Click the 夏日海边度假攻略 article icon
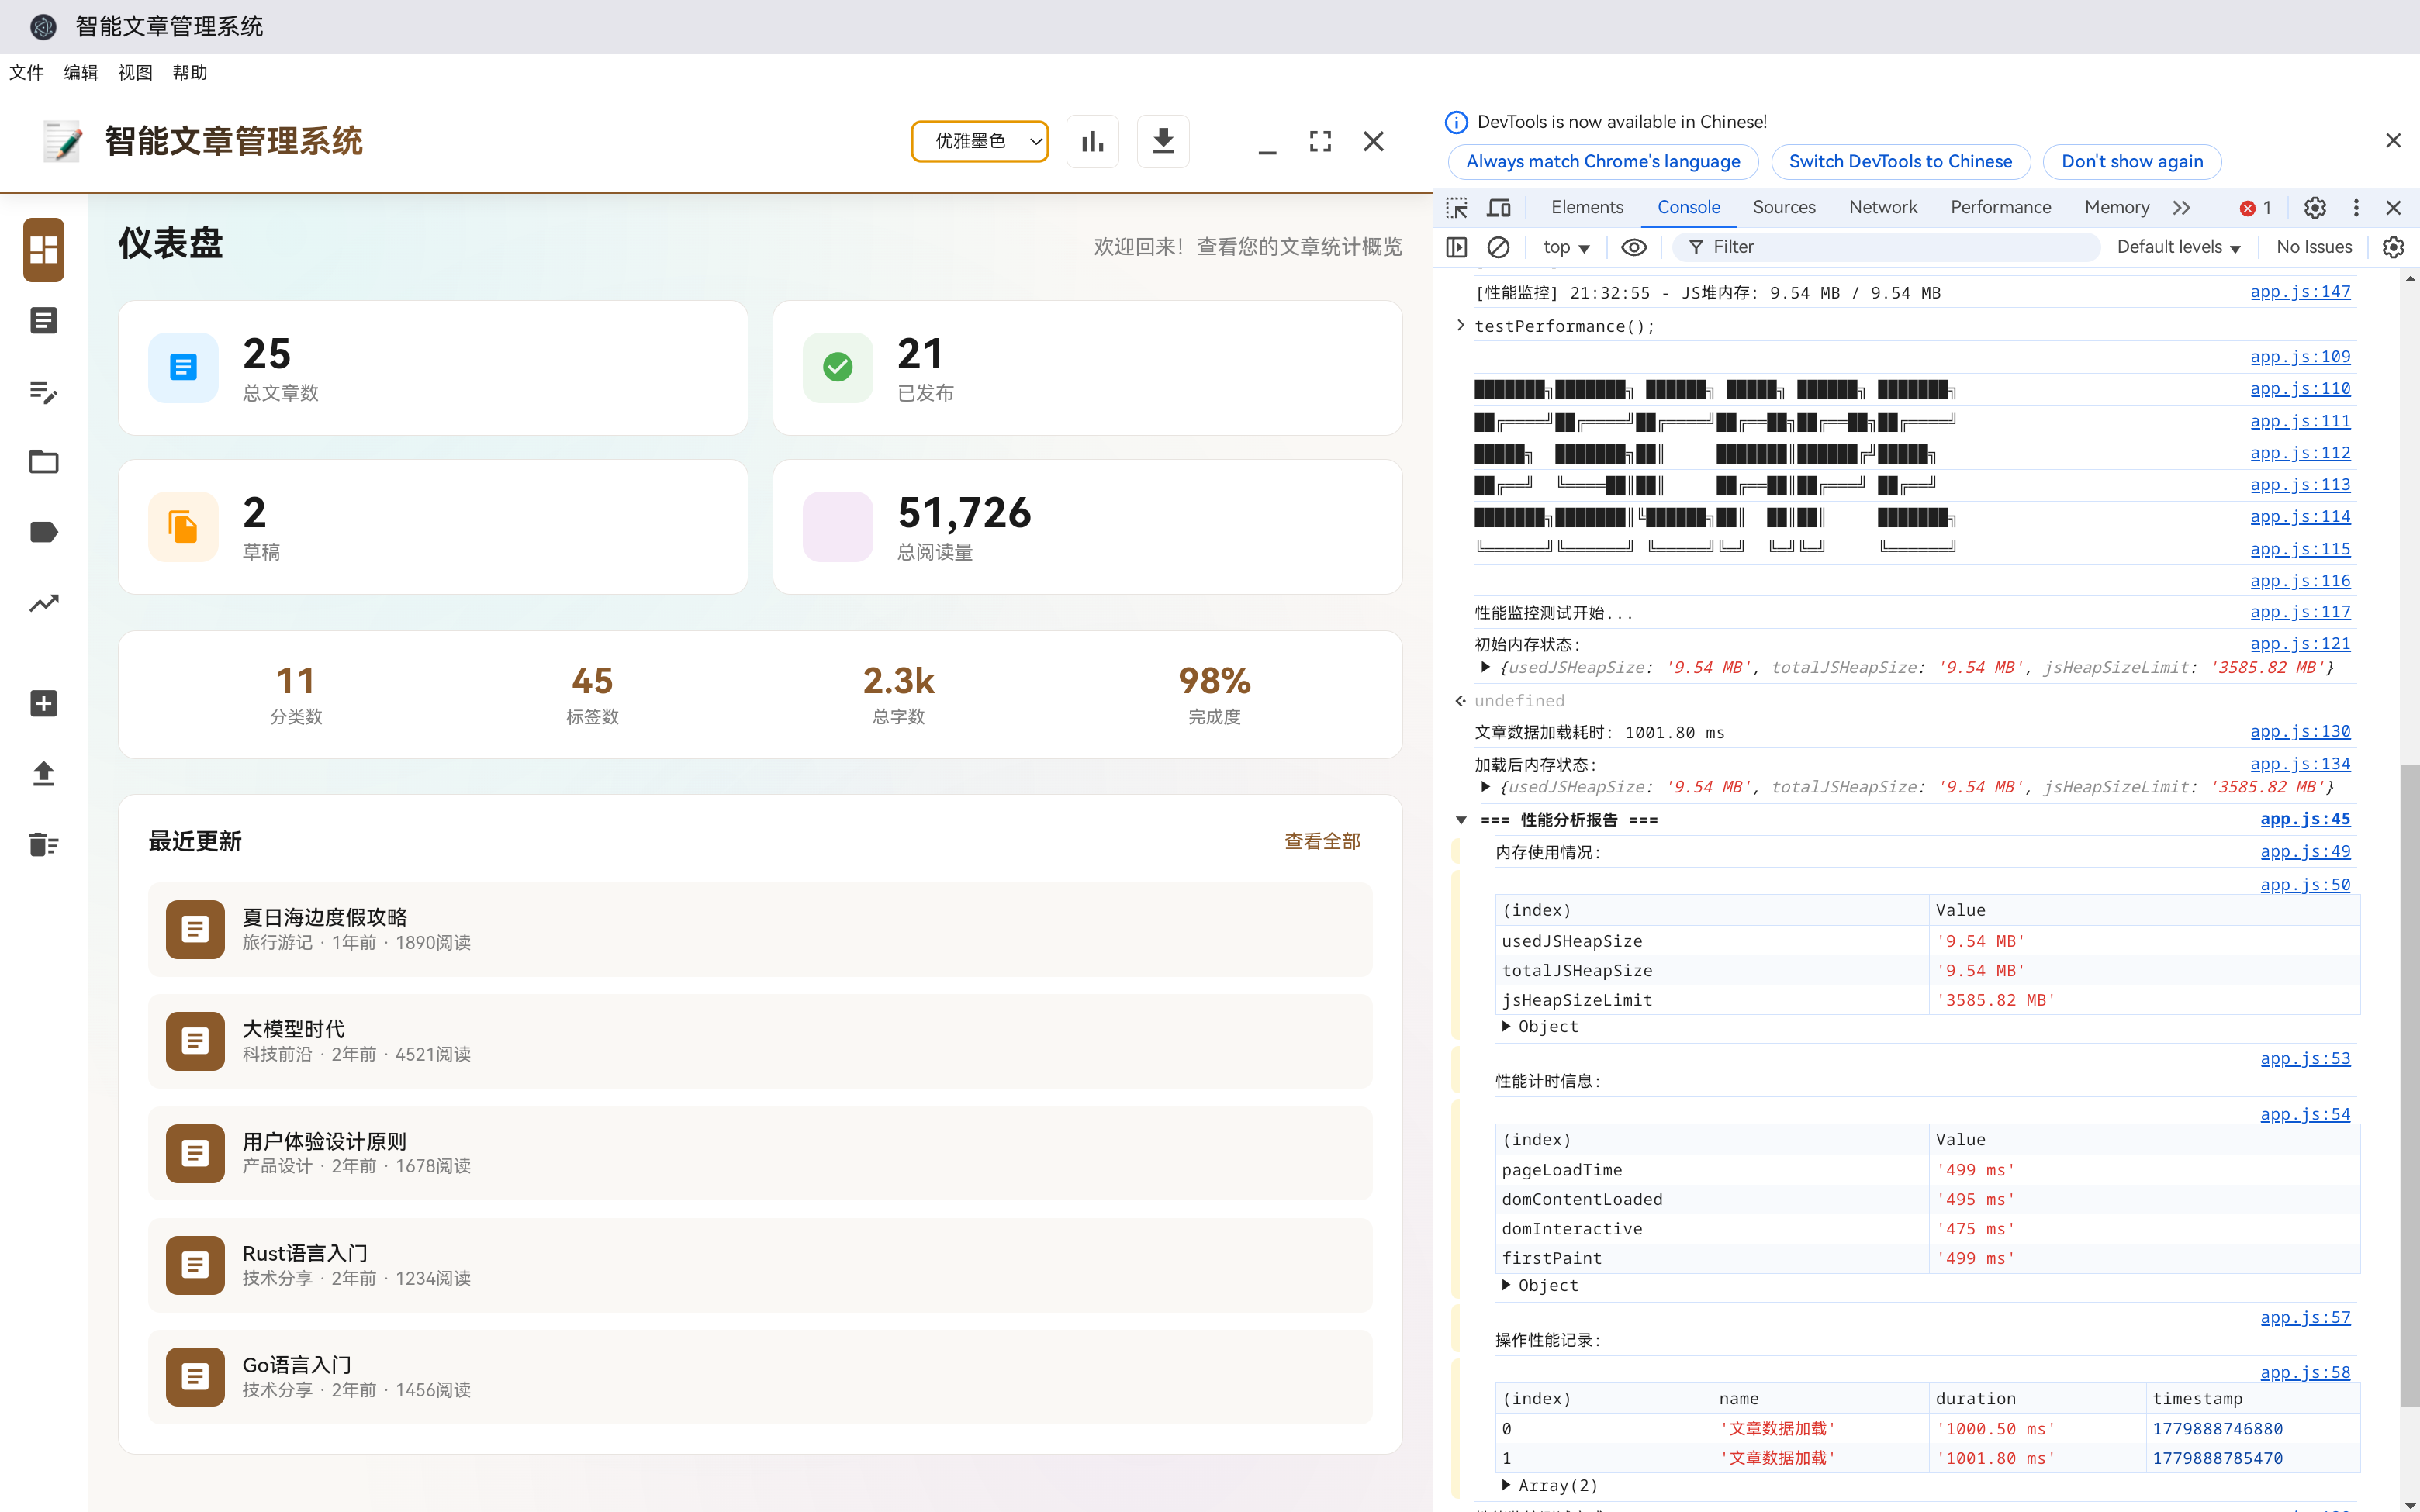 (x=195, y=929)
